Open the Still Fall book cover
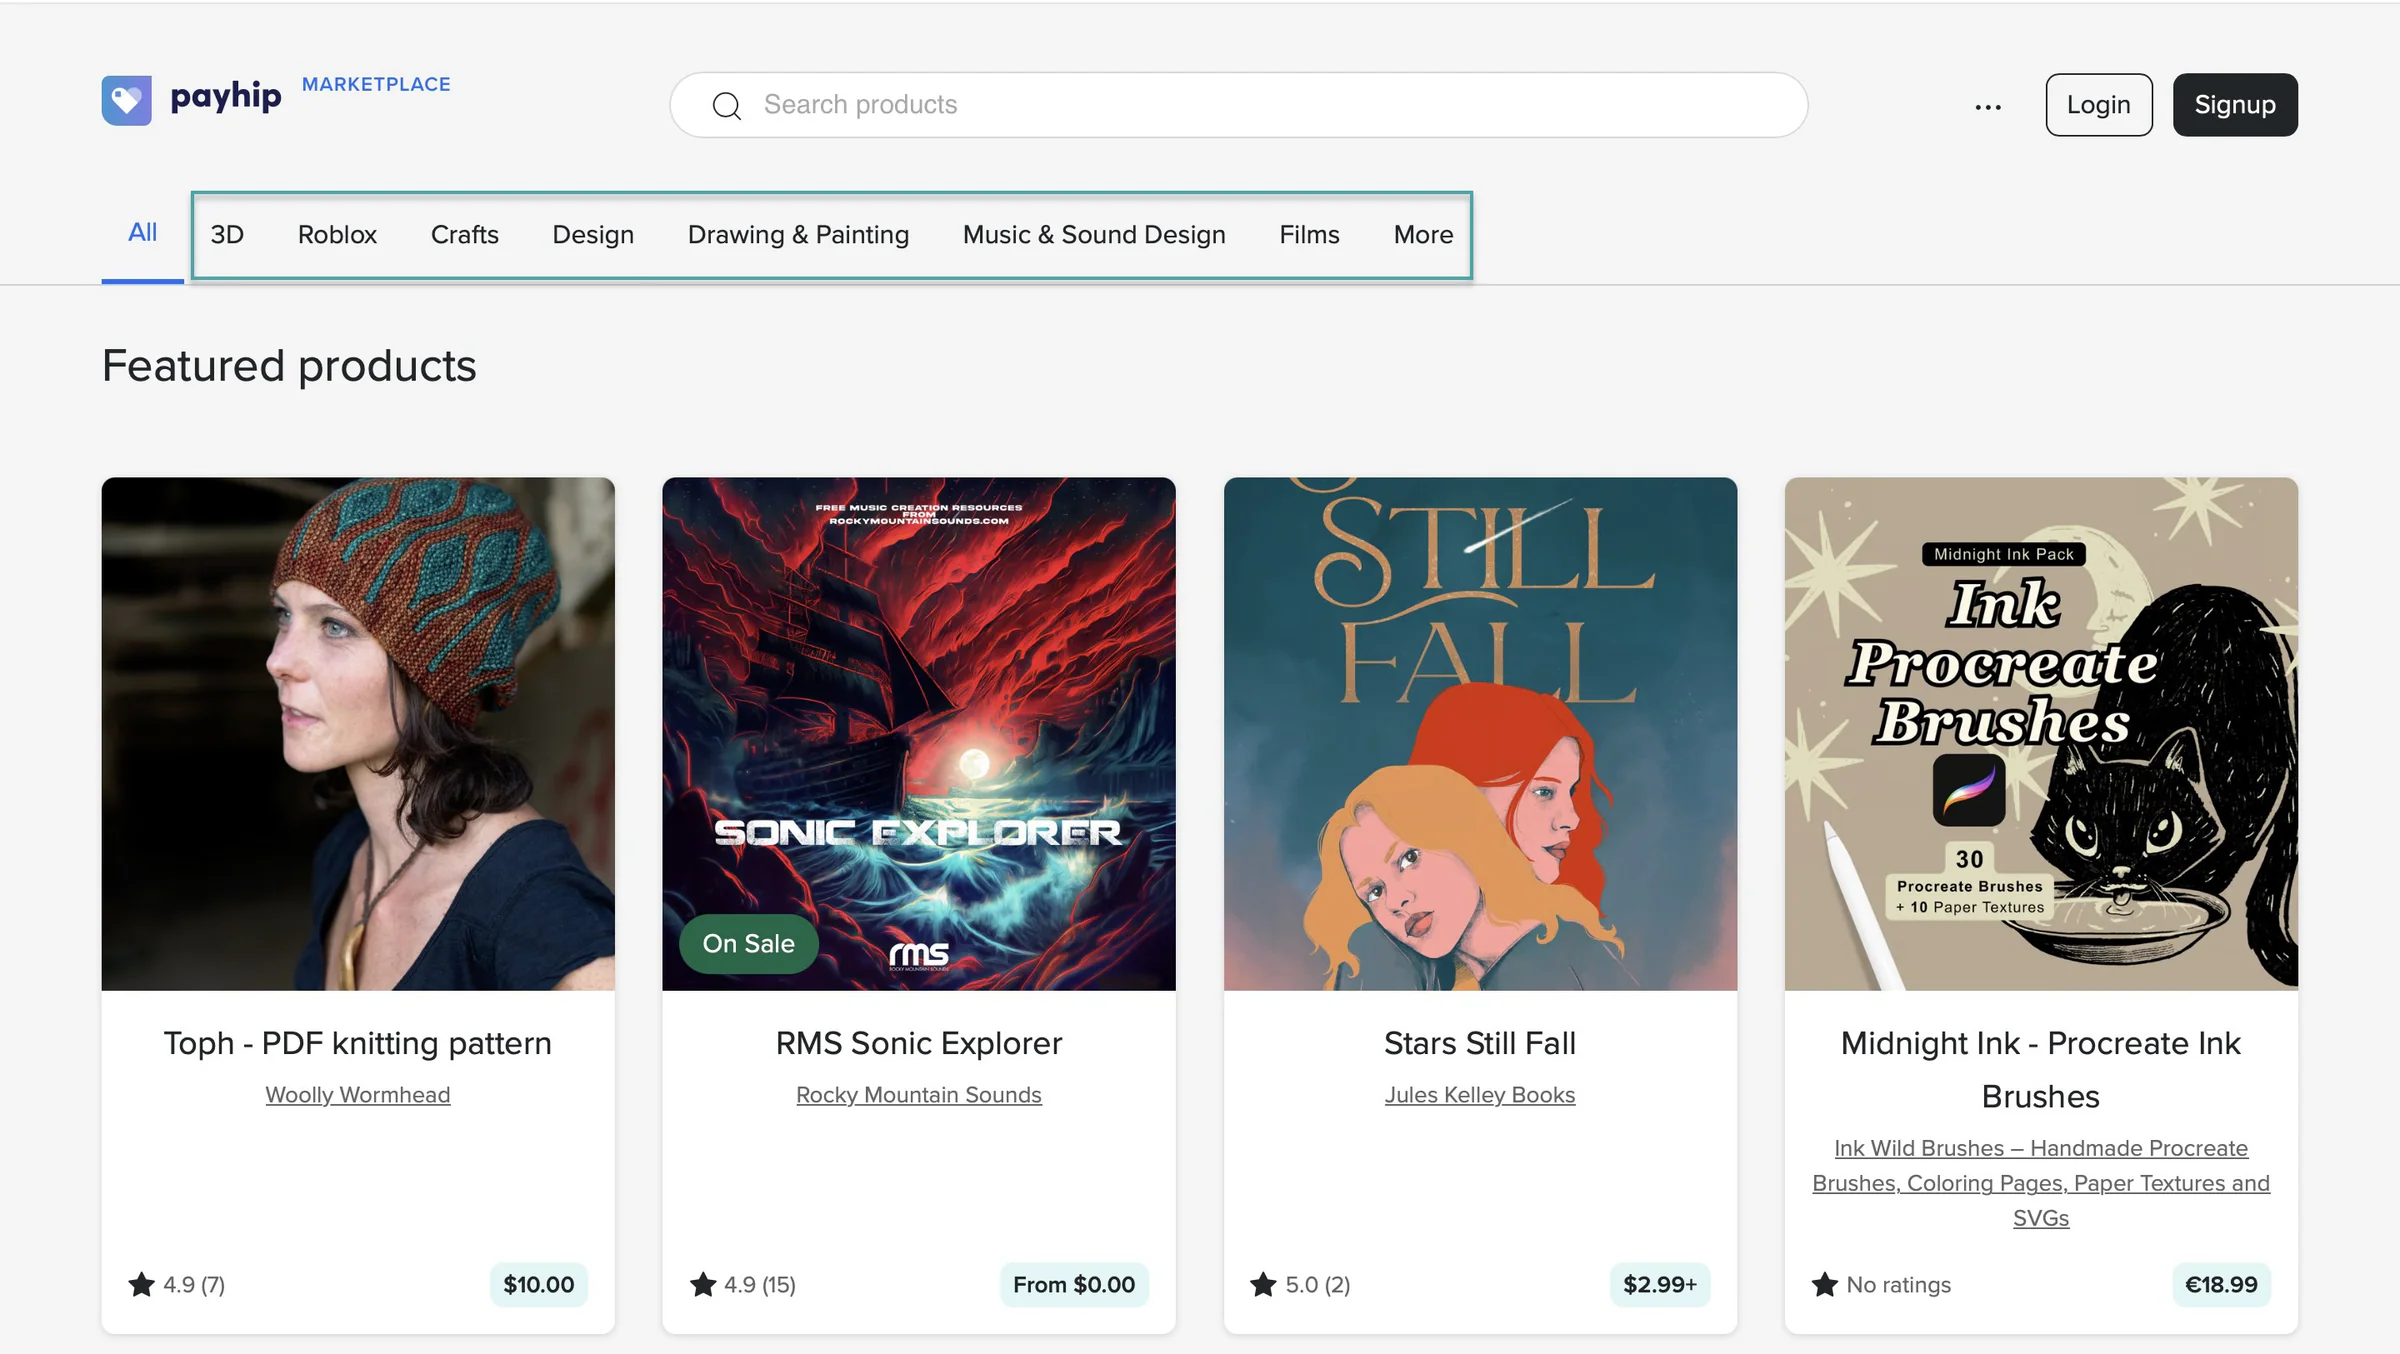 click(1480, 734)
